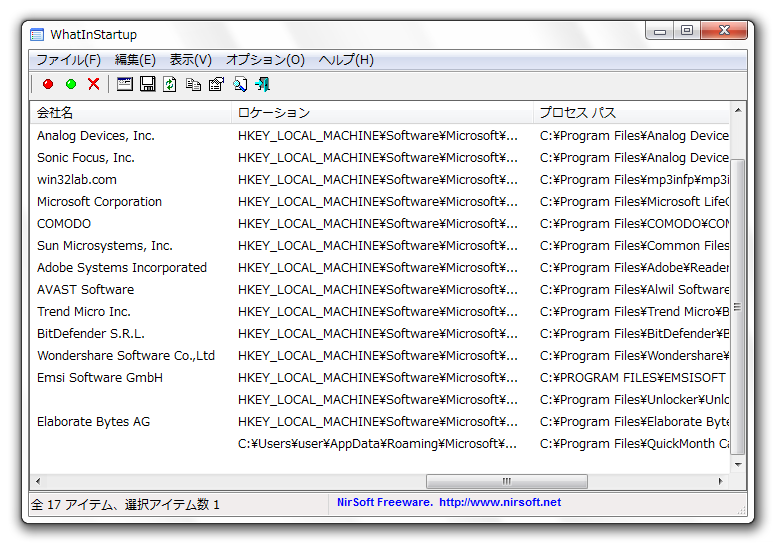Click the red X delete icon
The height and width of the screenshot is (547, 779).
[x=94, y=84]
